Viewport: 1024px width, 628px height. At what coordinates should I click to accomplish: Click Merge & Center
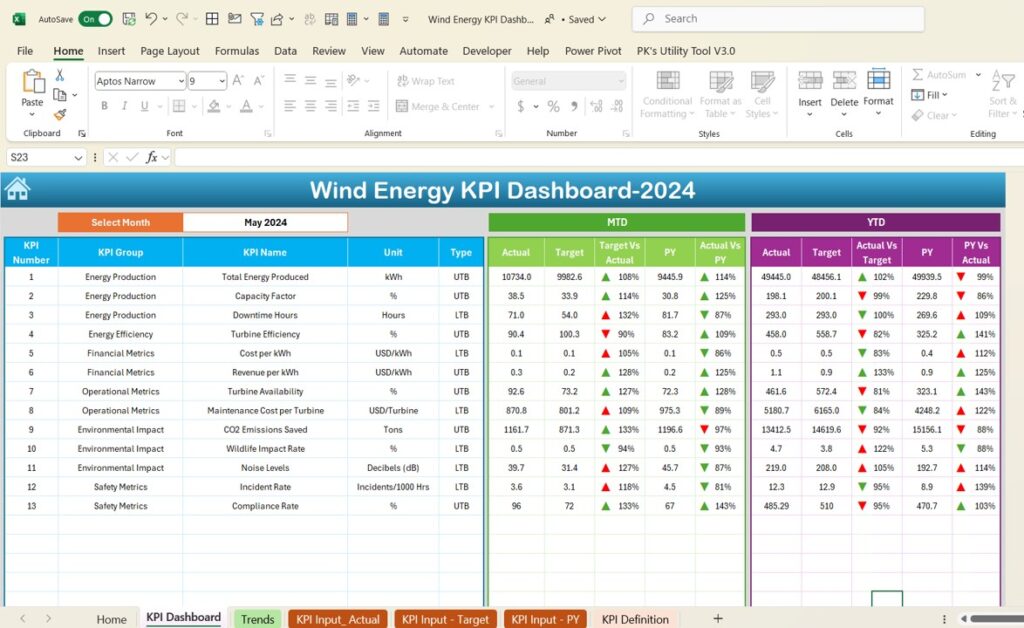click(x=438, y=106)
